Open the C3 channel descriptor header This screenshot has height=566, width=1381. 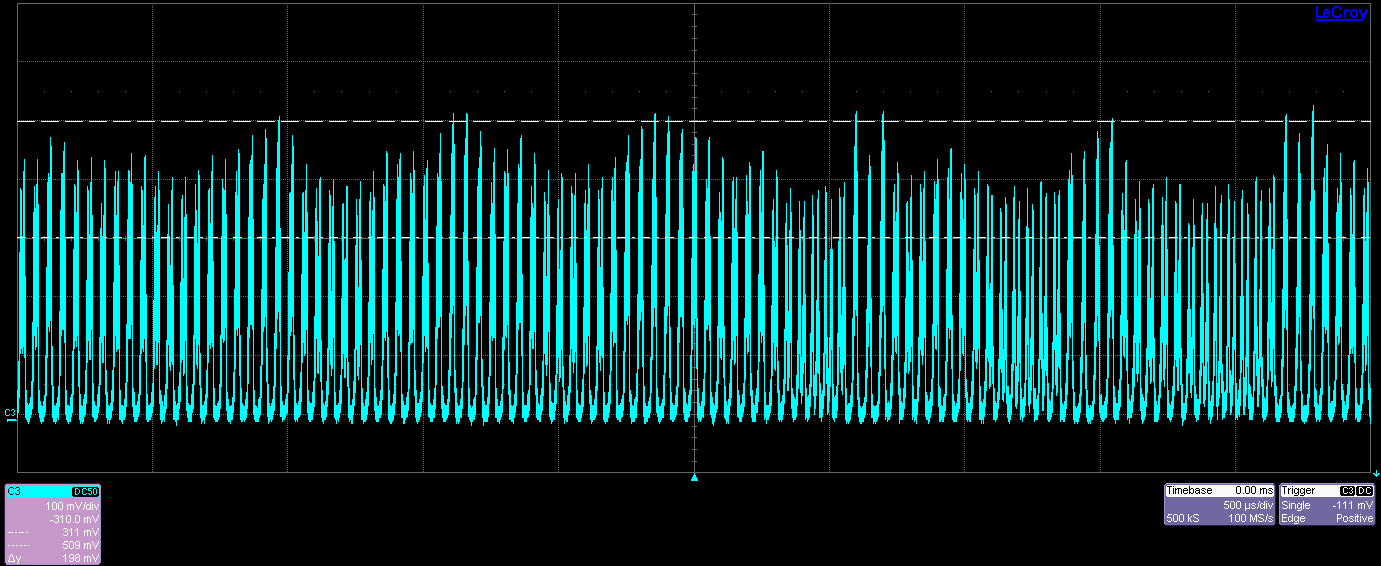[53, 491]
